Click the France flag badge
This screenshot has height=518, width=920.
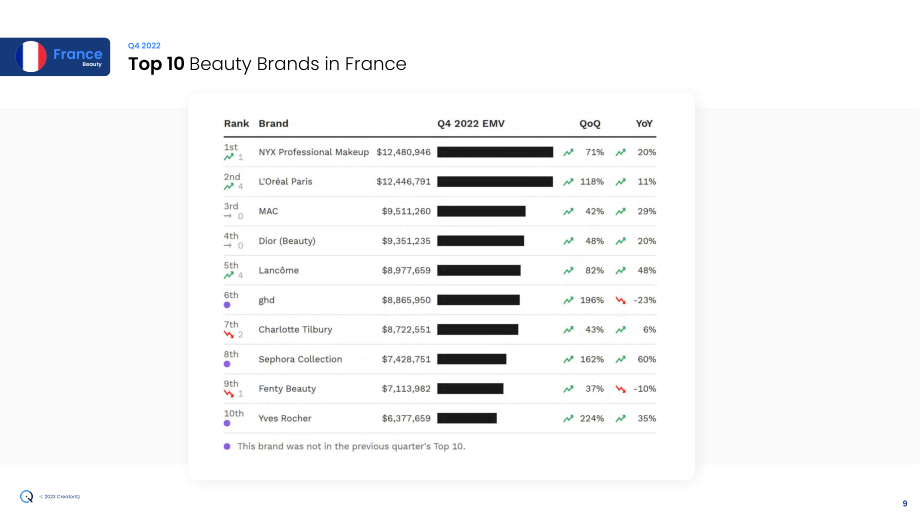pos(55,57)
